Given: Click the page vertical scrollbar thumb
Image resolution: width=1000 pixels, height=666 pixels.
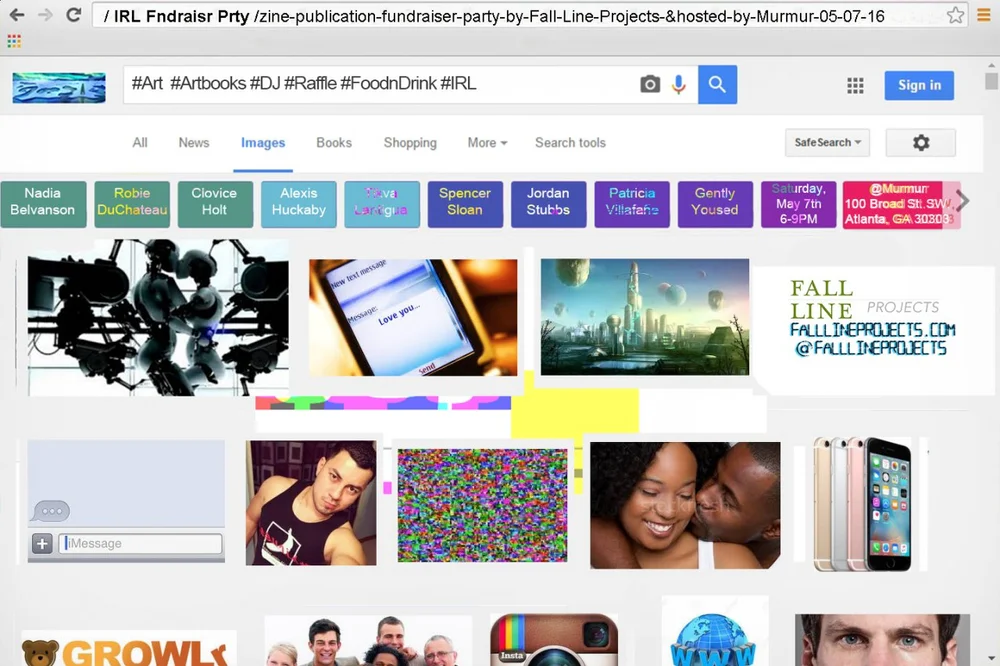Looking at the screenshot, I should pos(991,81).
